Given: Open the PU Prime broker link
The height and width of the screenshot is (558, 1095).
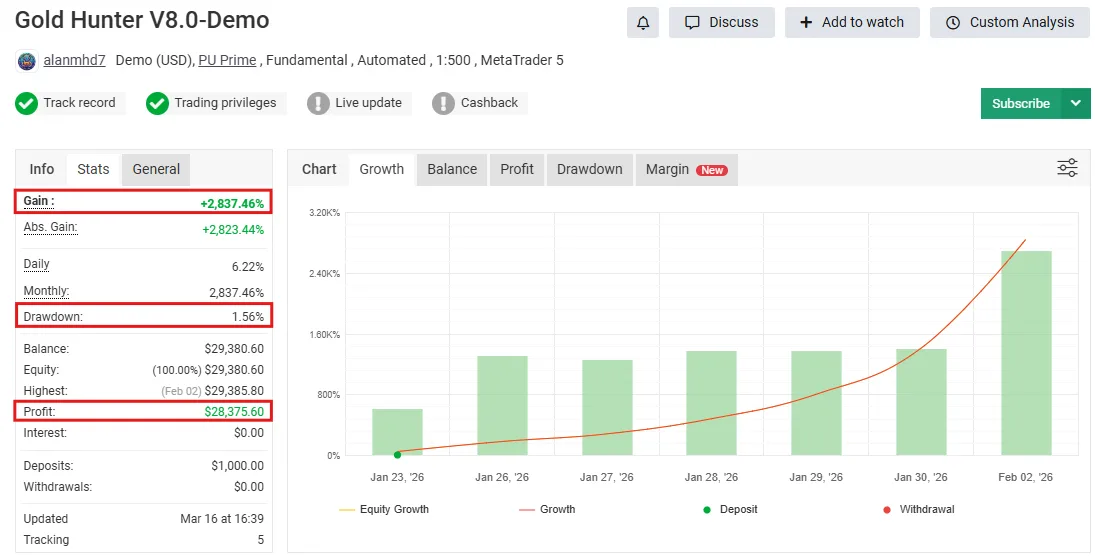Looking at the screenshot, I should (x=227, y=60).
